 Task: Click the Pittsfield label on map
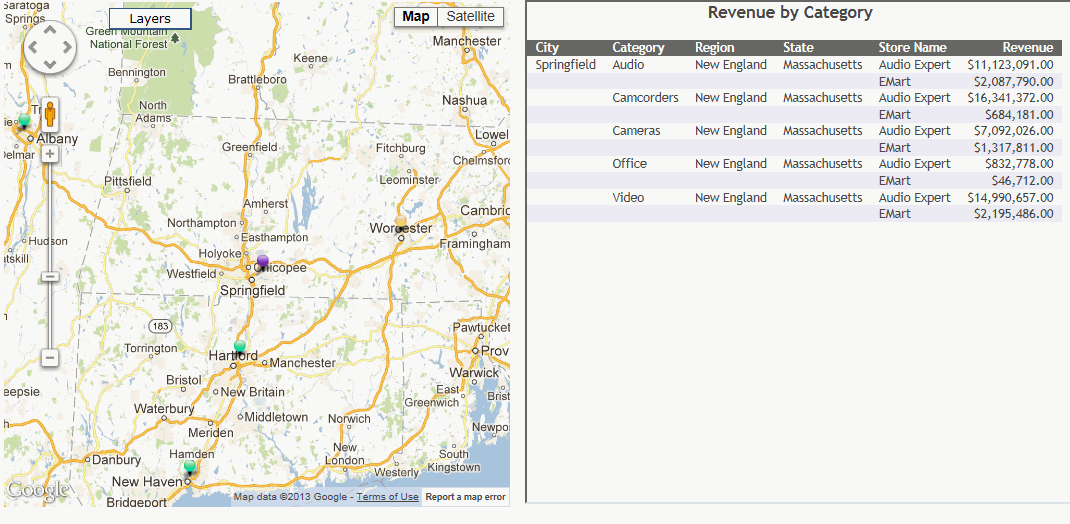(128, 181)
